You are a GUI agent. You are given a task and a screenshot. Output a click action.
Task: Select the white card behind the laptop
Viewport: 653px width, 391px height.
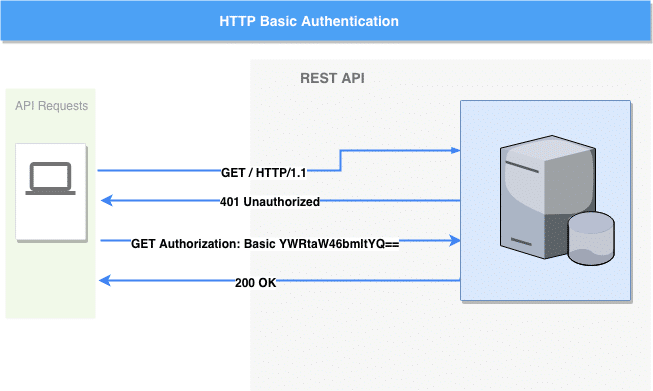click(x=51, y=192)
